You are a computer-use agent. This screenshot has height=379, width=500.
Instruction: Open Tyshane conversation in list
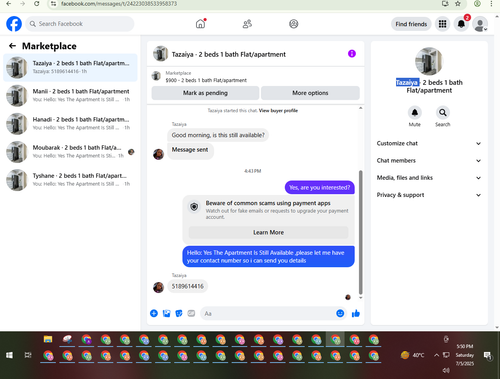70,180
